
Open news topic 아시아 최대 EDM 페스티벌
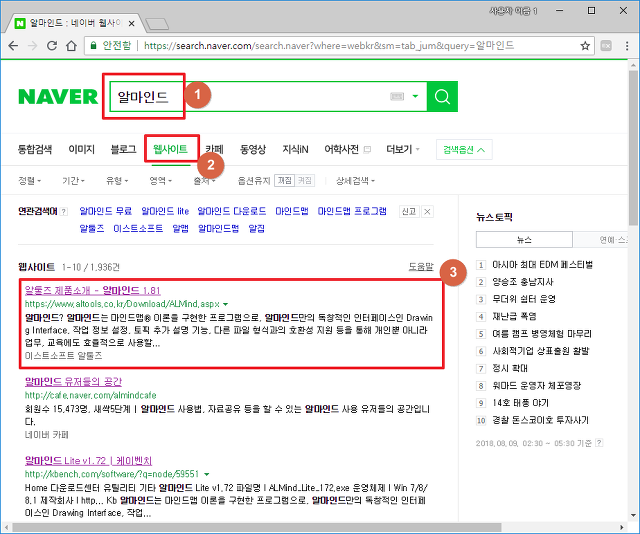542,265
